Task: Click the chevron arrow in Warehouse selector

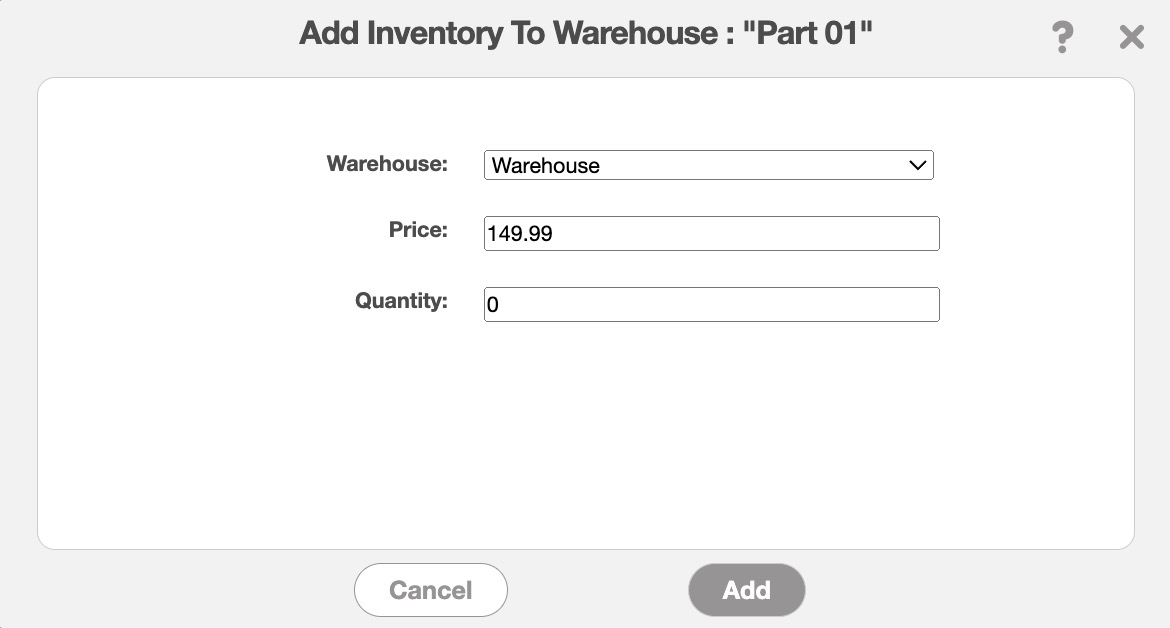Action: (918, 165)
